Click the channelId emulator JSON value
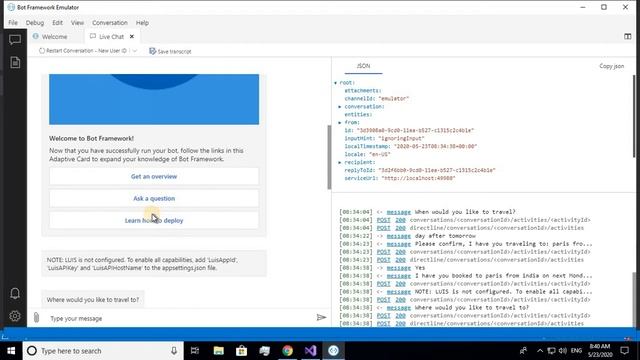The width and height of the screenshot is (640, 360). 393,98
